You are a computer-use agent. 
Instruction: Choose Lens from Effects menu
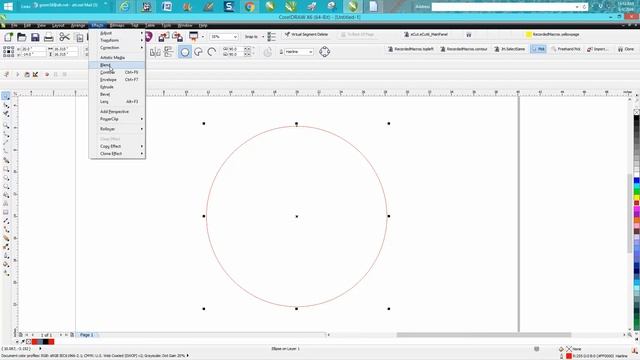tap(117, 102)
